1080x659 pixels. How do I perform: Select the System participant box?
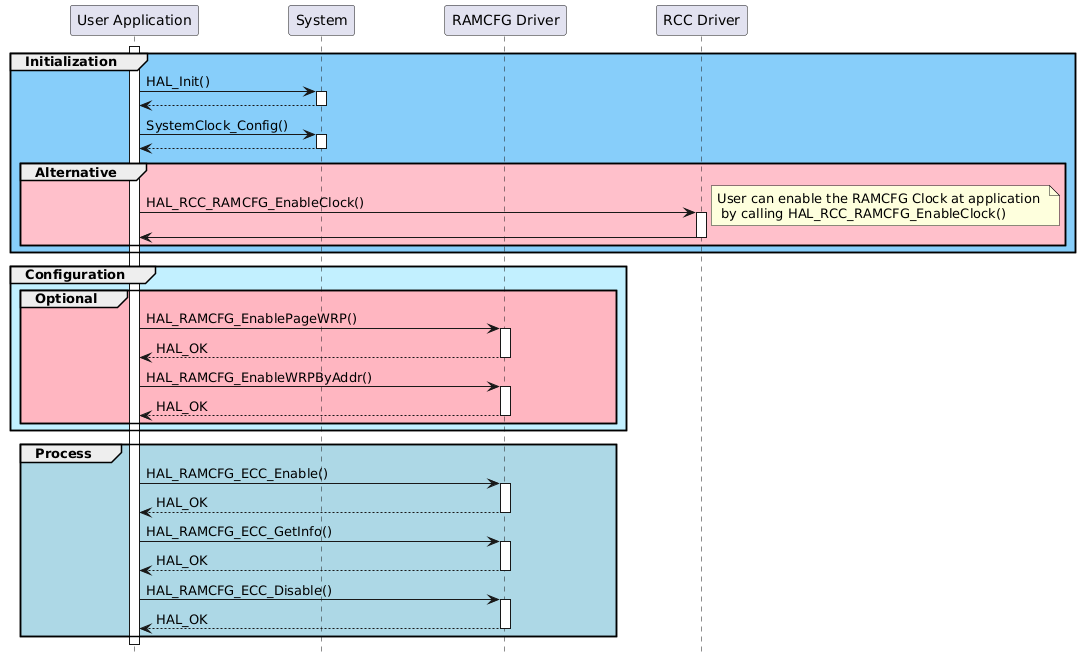(321, 20)
